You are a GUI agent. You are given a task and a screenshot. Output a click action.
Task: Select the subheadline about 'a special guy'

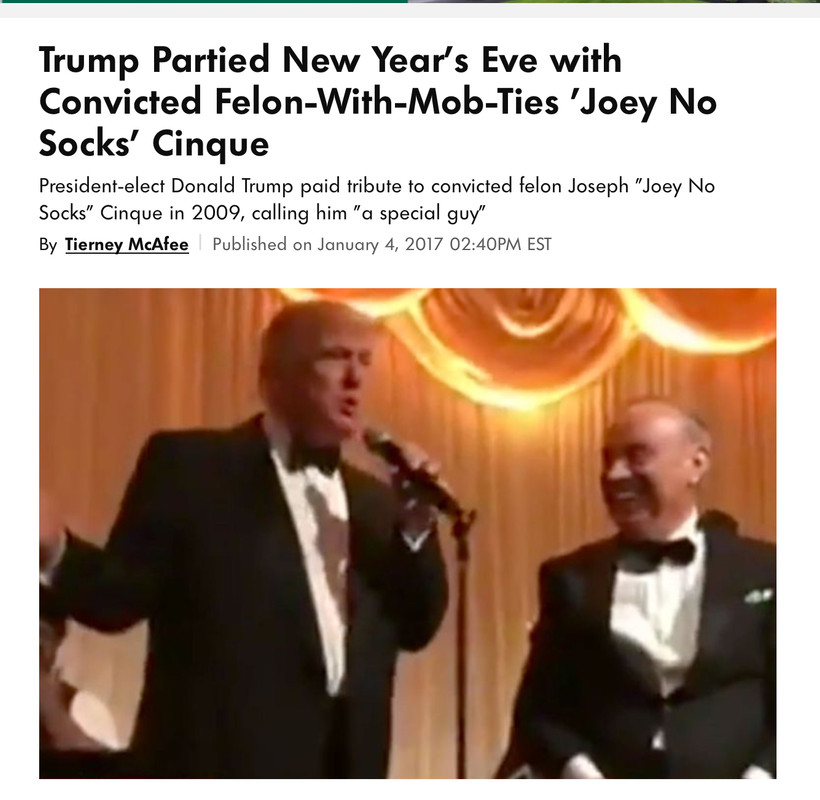[377, 199]
